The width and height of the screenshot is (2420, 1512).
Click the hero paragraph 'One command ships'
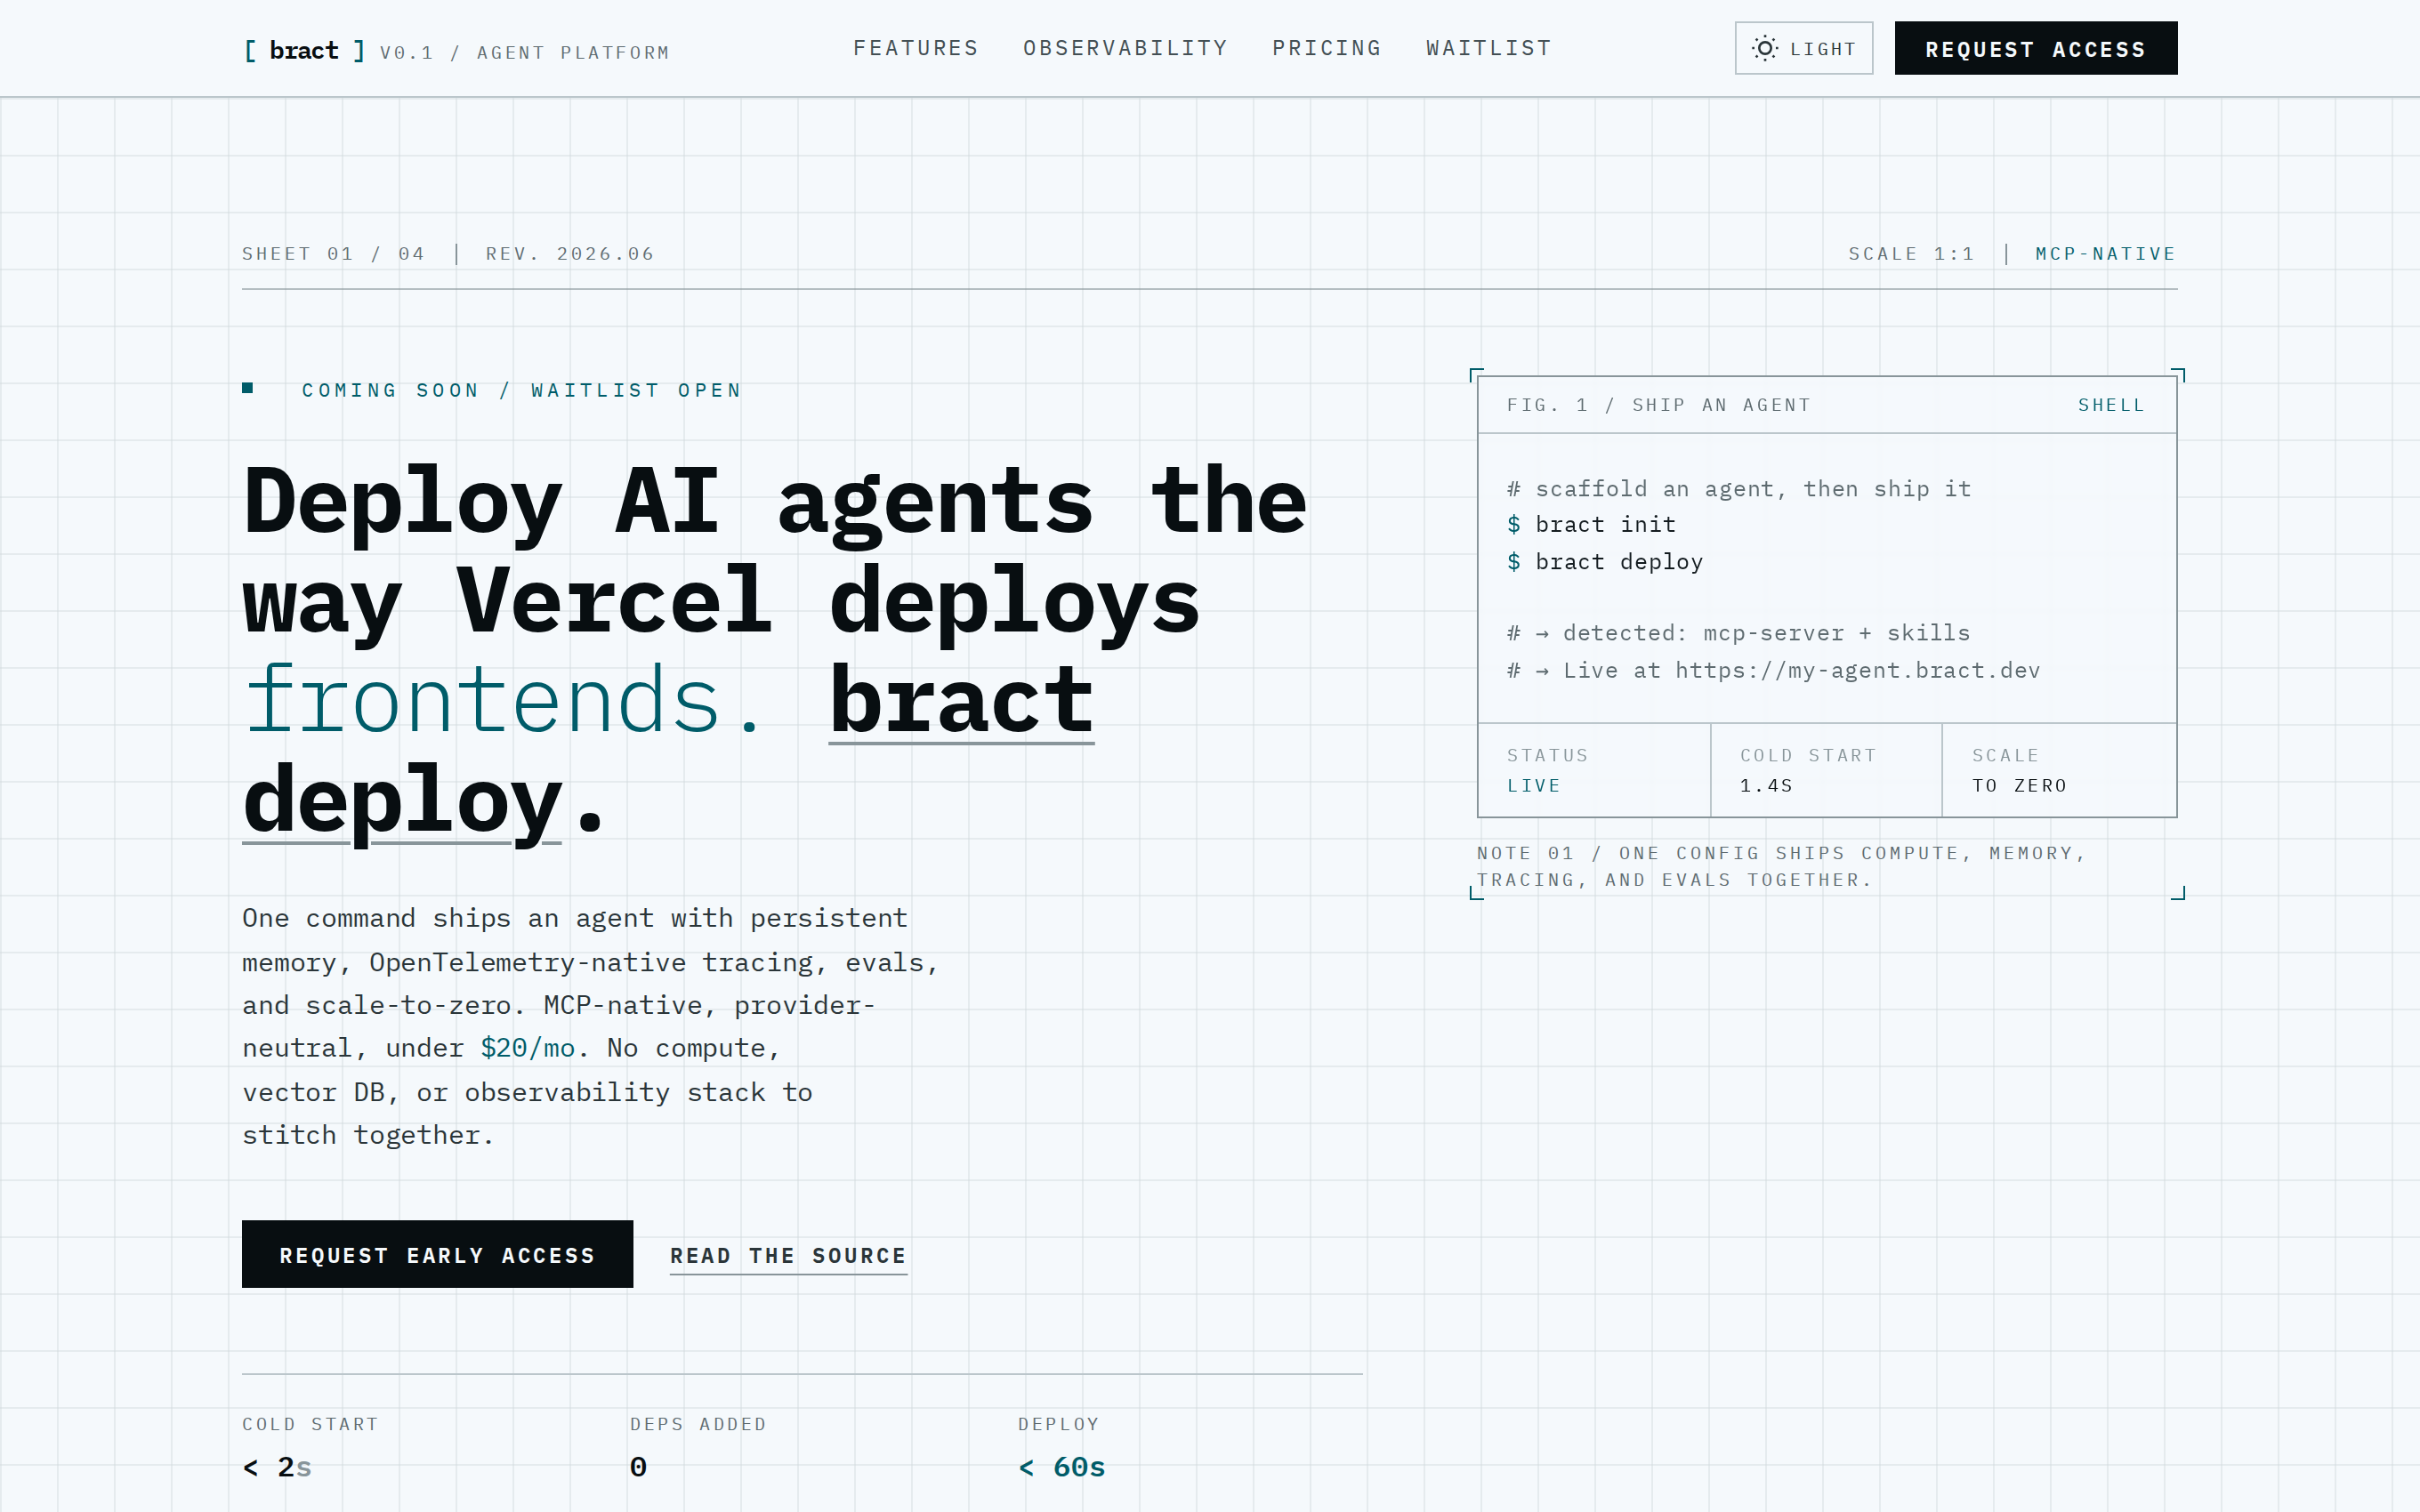[x=590, y=1026]
